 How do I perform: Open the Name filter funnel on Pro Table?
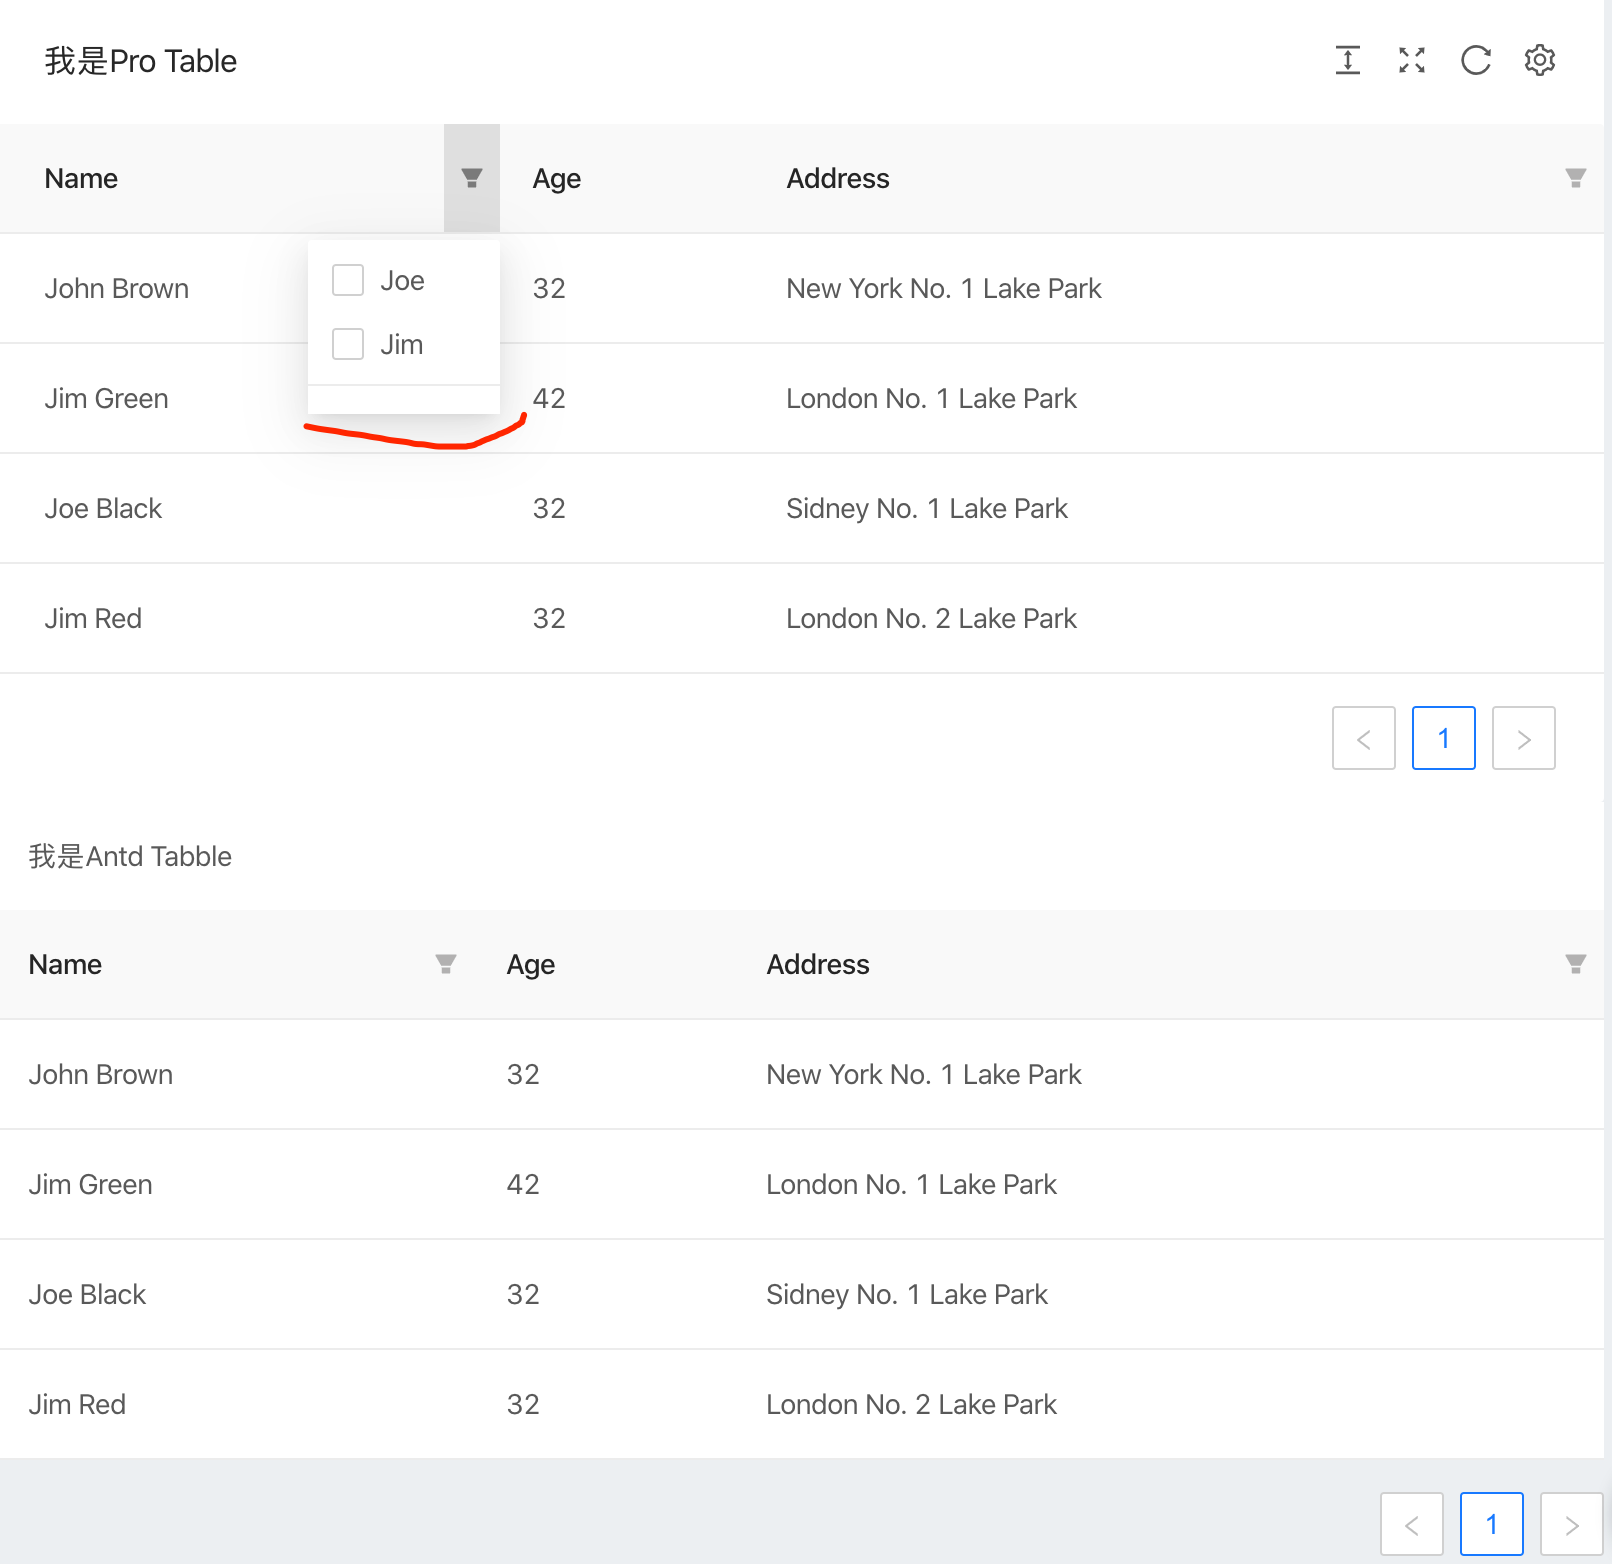click(x=471, y=178)
